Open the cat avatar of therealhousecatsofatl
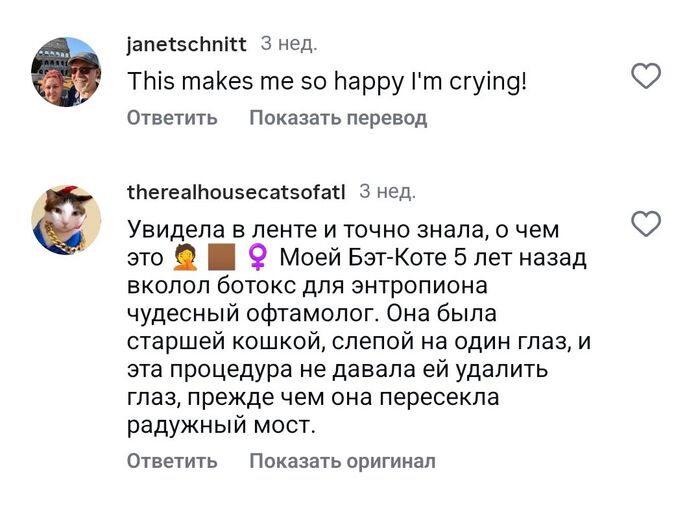The height and width of the screenshot is (512, 700). coord(66,220)
